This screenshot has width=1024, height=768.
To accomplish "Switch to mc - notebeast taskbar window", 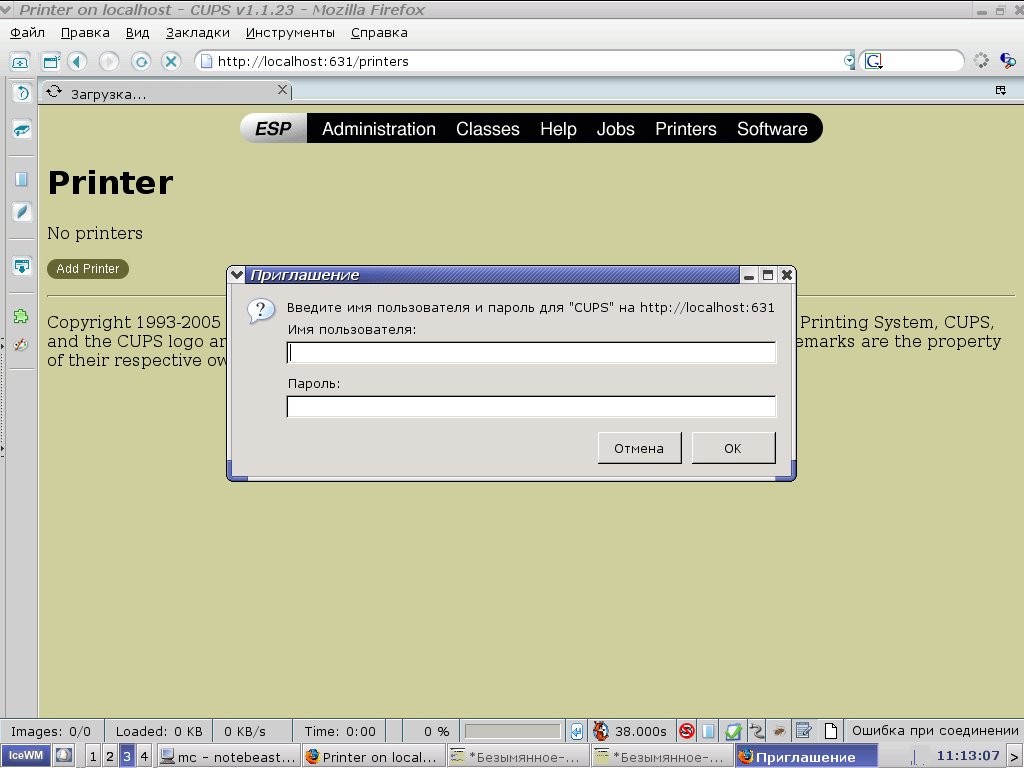I will click(x=229, y=757).
